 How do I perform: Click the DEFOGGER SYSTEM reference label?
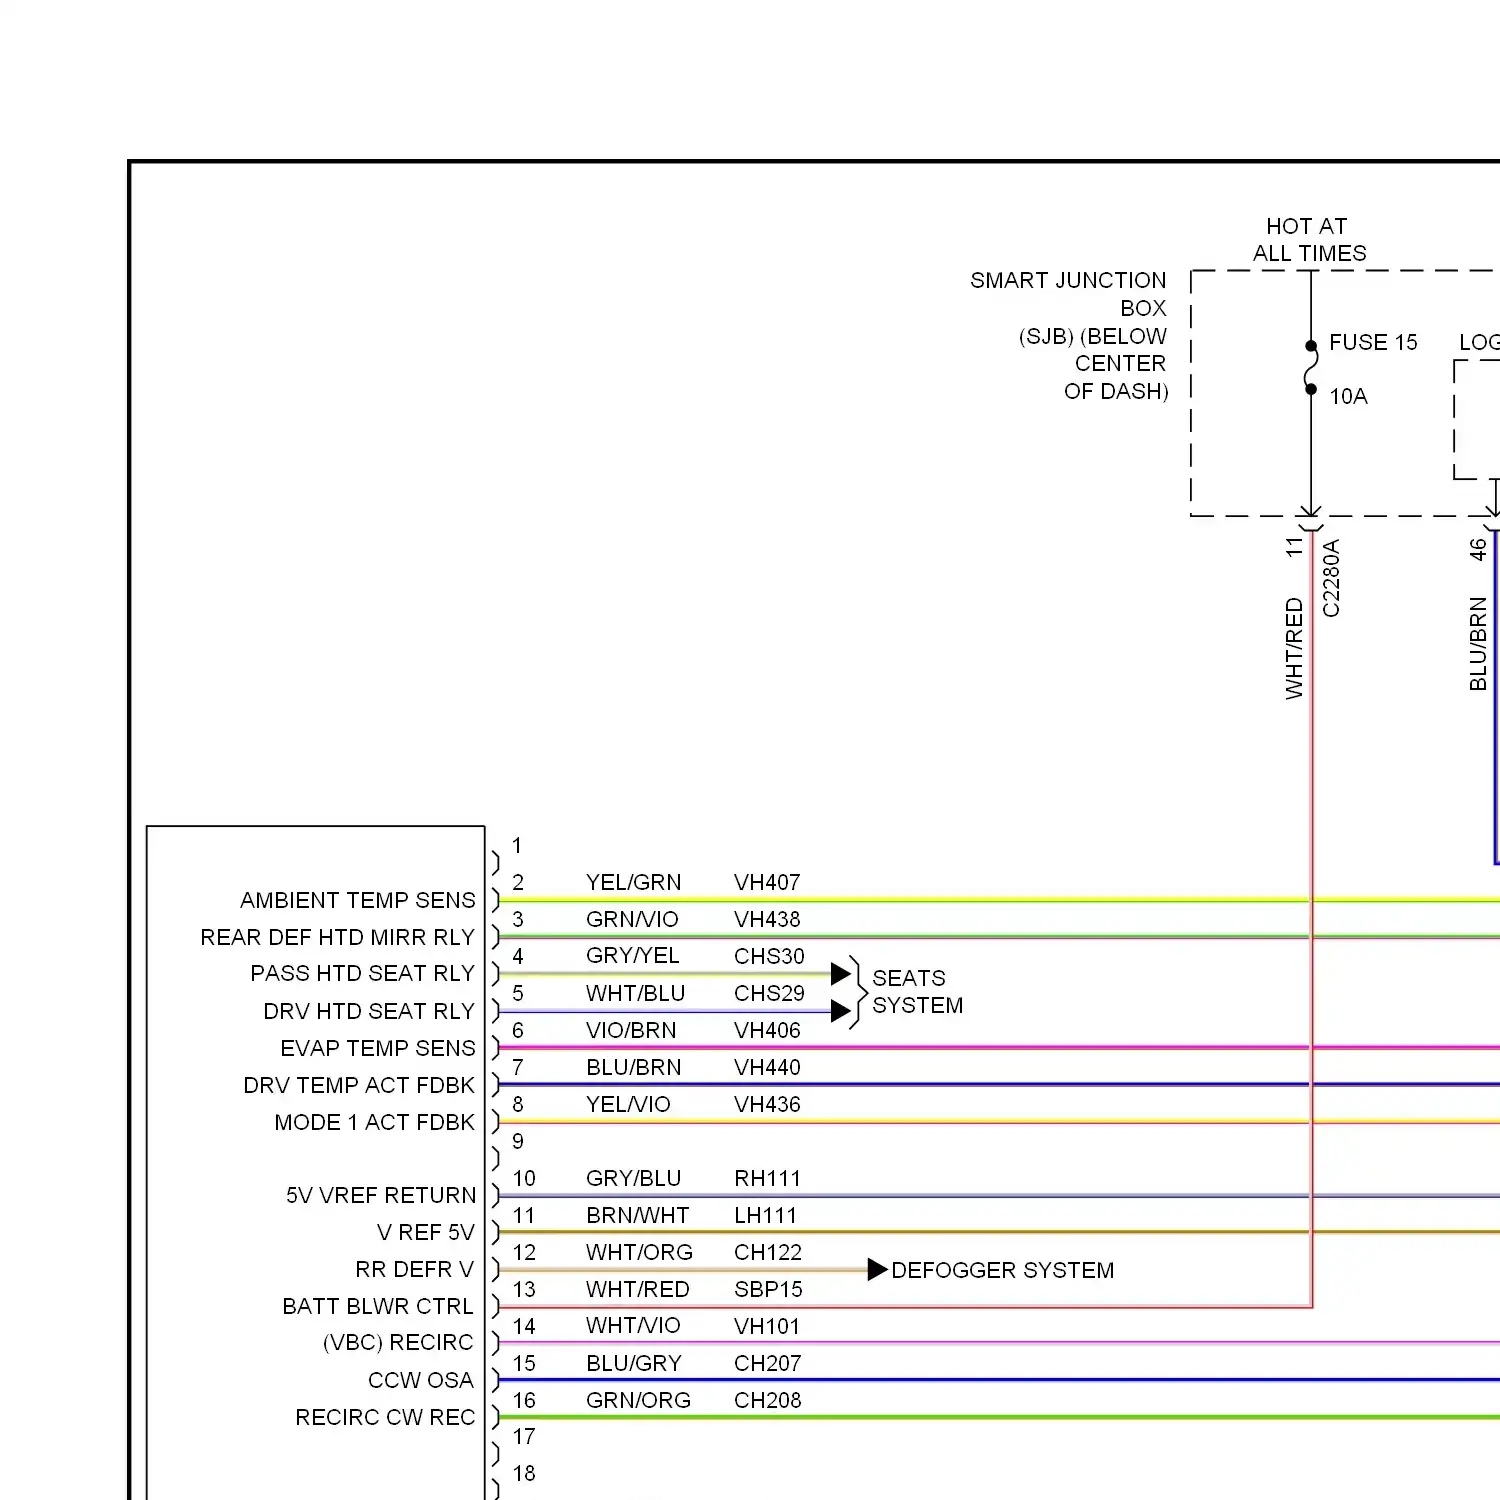[1002, 1270]
